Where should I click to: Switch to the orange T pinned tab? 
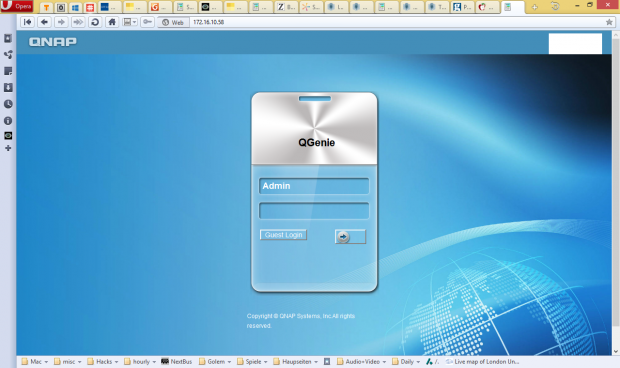pos(46,7)
